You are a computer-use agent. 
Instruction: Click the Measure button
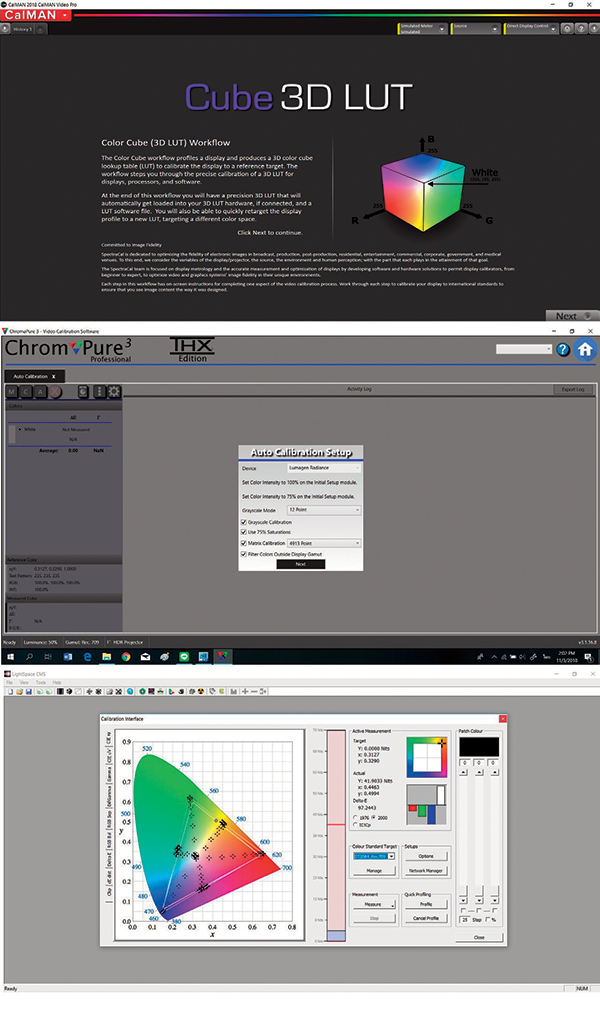click(374, 904)
